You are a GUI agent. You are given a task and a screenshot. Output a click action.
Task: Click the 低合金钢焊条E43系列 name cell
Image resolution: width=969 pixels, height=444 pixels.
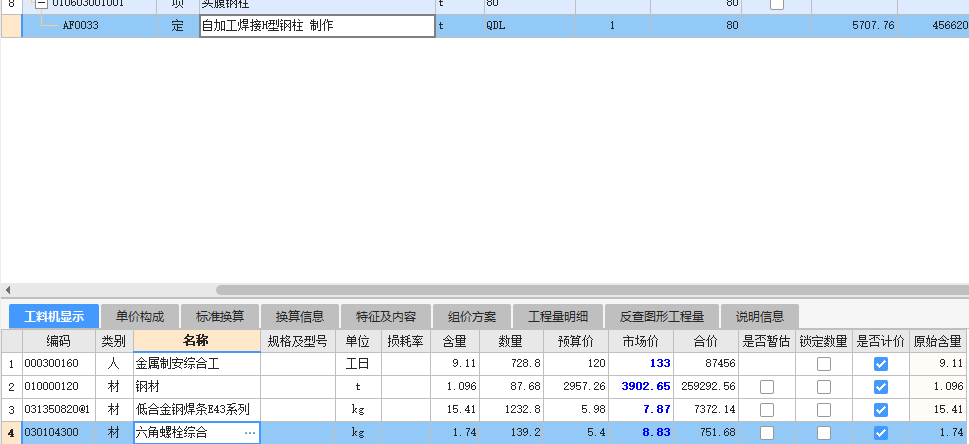tap(197, 410)
